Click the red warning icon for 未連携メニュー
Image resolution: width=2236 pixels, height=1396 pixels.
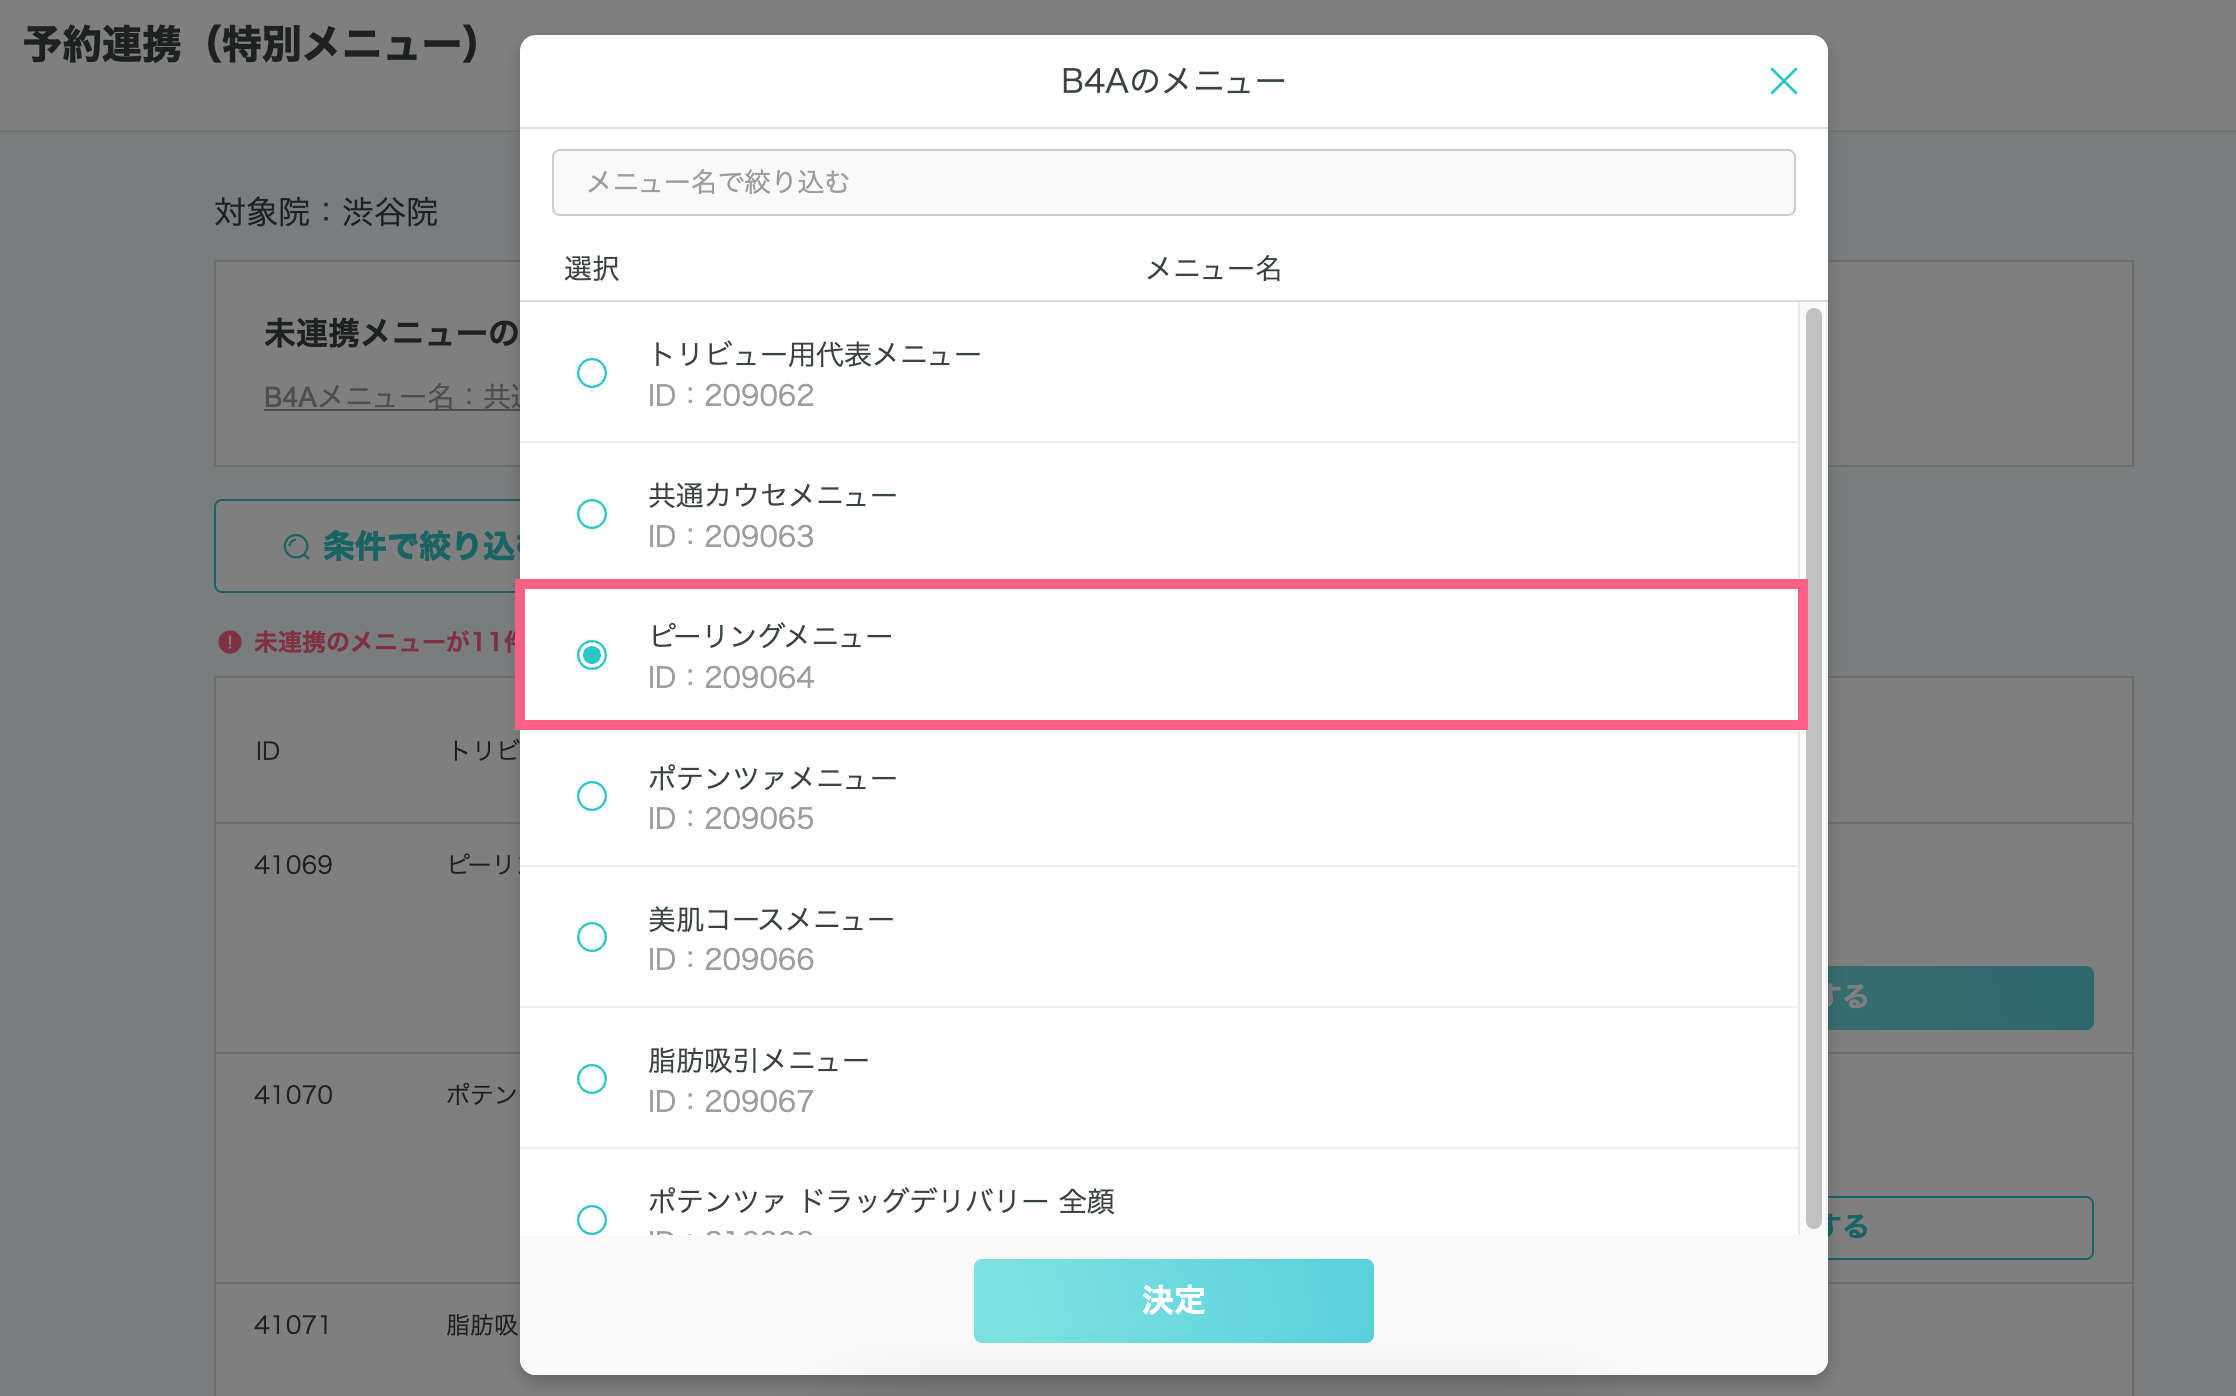tap(230, 642)
